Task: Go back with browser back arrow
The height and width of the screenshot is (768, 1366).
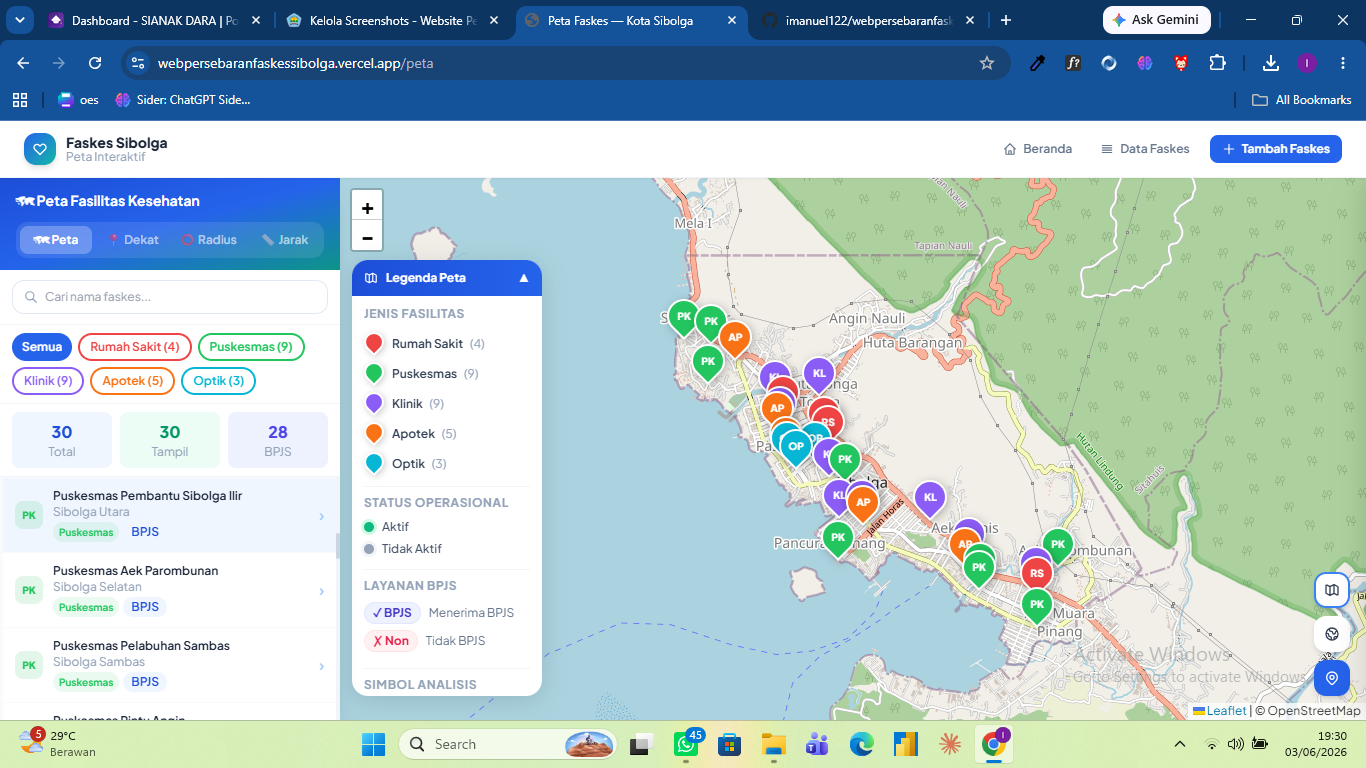Action: coord(23,63)
